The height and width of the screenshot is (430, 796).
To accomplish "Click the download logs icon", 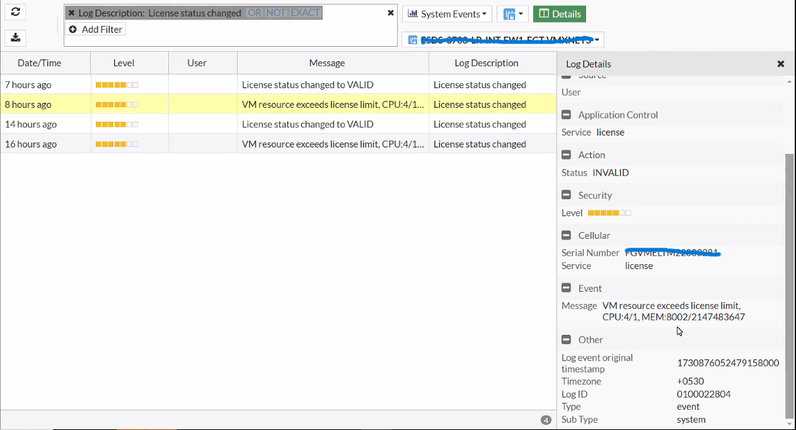I will pos(15,38).
